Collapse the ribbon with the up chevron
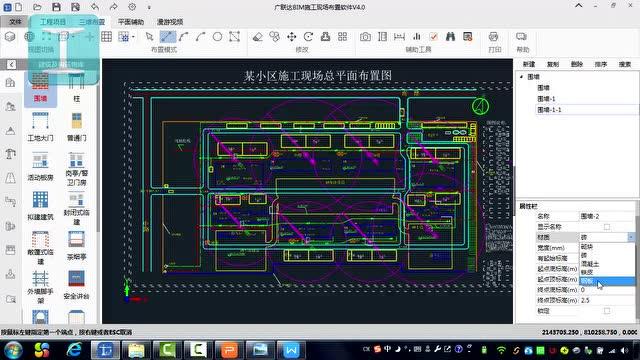 (x=579, y=6)
